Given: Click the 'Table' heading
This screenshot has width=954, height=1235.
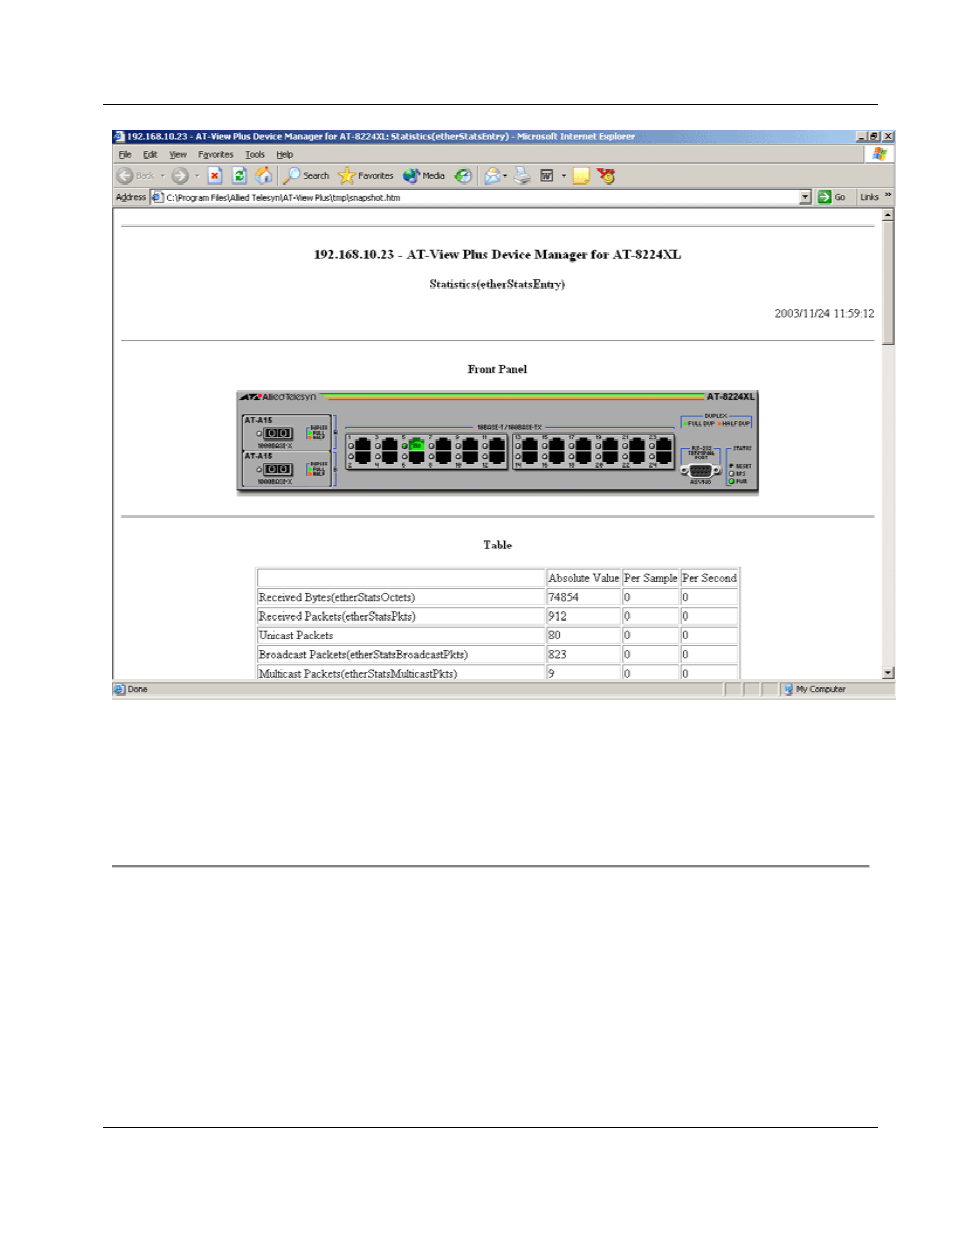Looking at the screenshot, I should tap(497, 545).
